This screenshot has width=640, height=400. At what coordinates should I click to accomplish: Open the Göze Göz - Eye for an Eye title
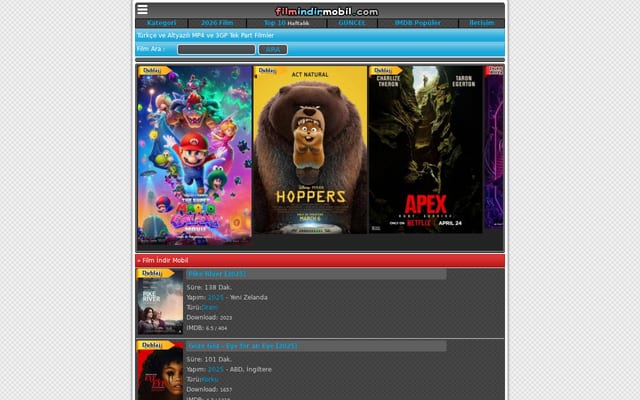[x=242, y=346]
